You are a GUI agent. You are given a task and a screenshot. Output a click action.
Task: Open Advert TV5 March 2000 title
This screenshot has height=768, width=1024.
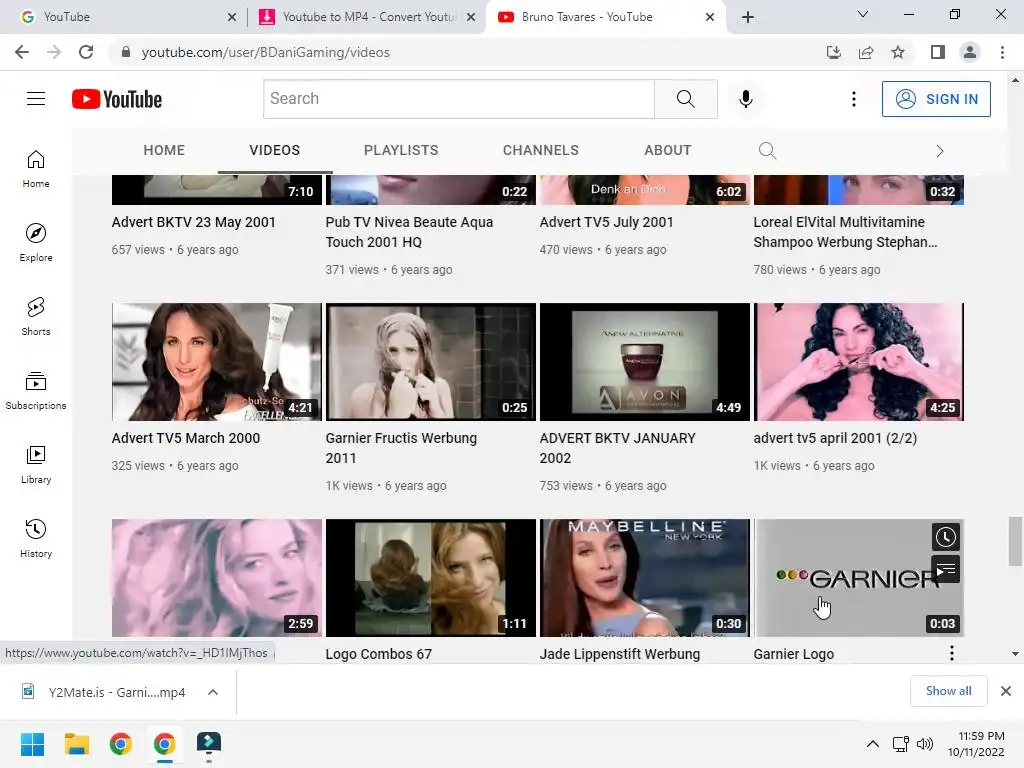(185, 438)
